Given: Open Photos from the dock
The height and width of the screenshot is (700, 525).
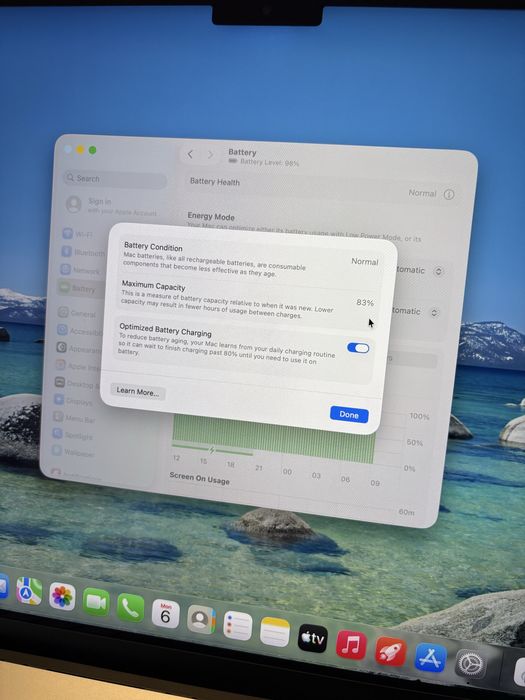Looking at the screenshot, I should [62, 596].
